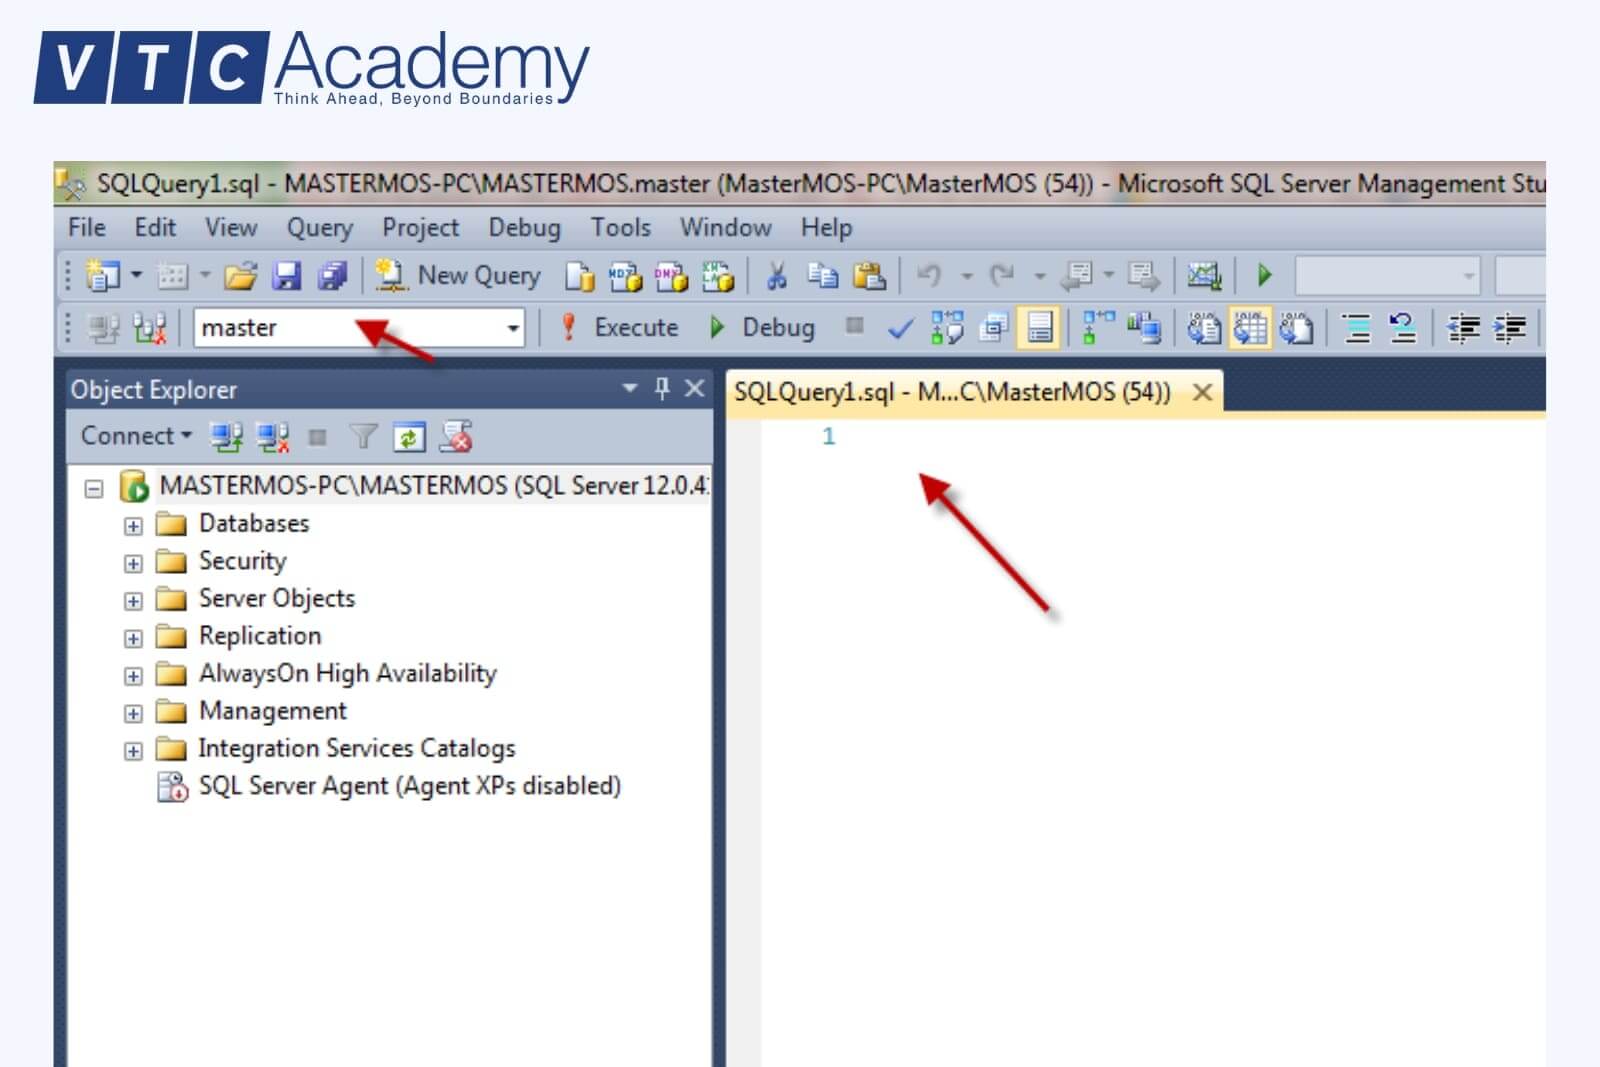Expand the Security folder
Screen dimensions: 1600x1067
135,561
